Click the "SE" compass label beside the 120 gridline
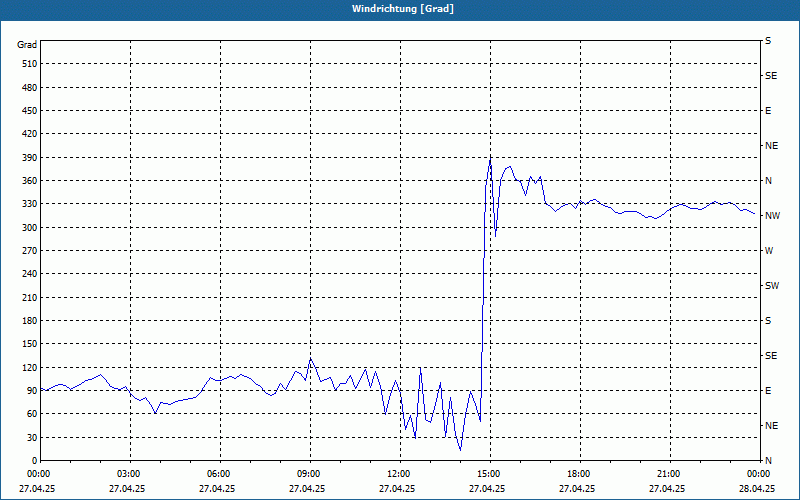This screenshot has width=800, height=500. 771,356
